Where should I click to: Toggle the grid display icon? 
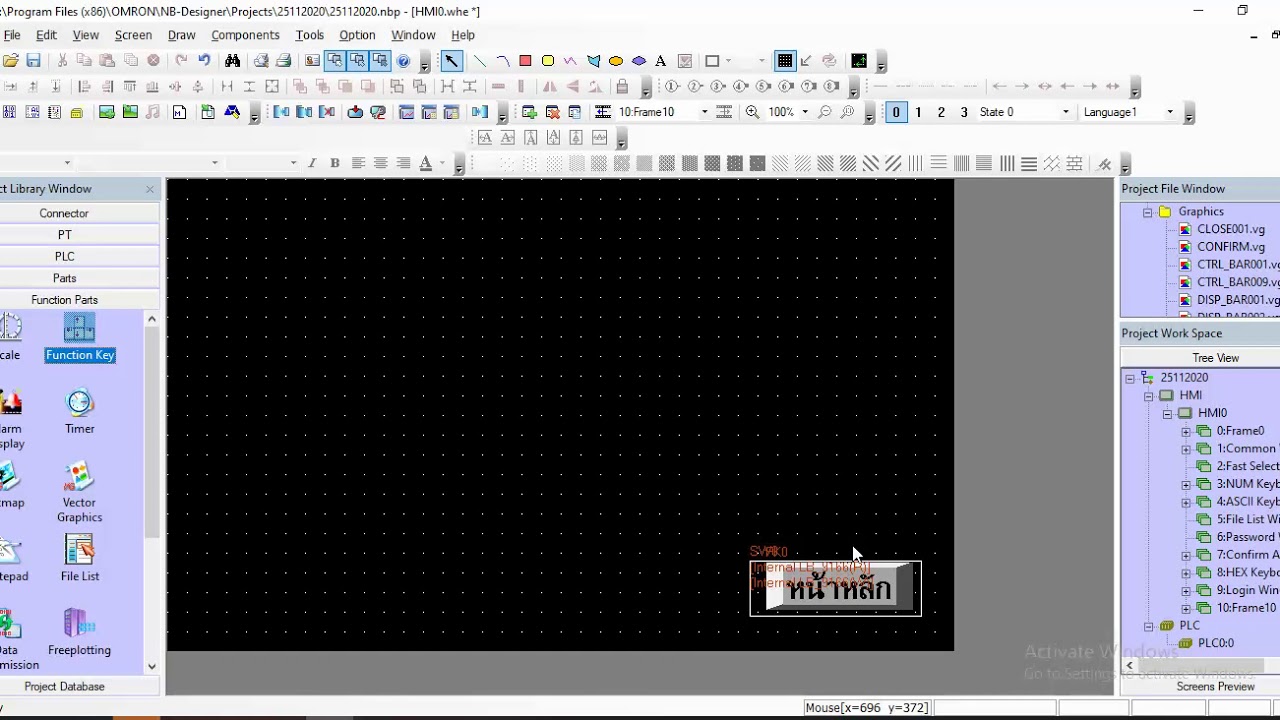785,61
